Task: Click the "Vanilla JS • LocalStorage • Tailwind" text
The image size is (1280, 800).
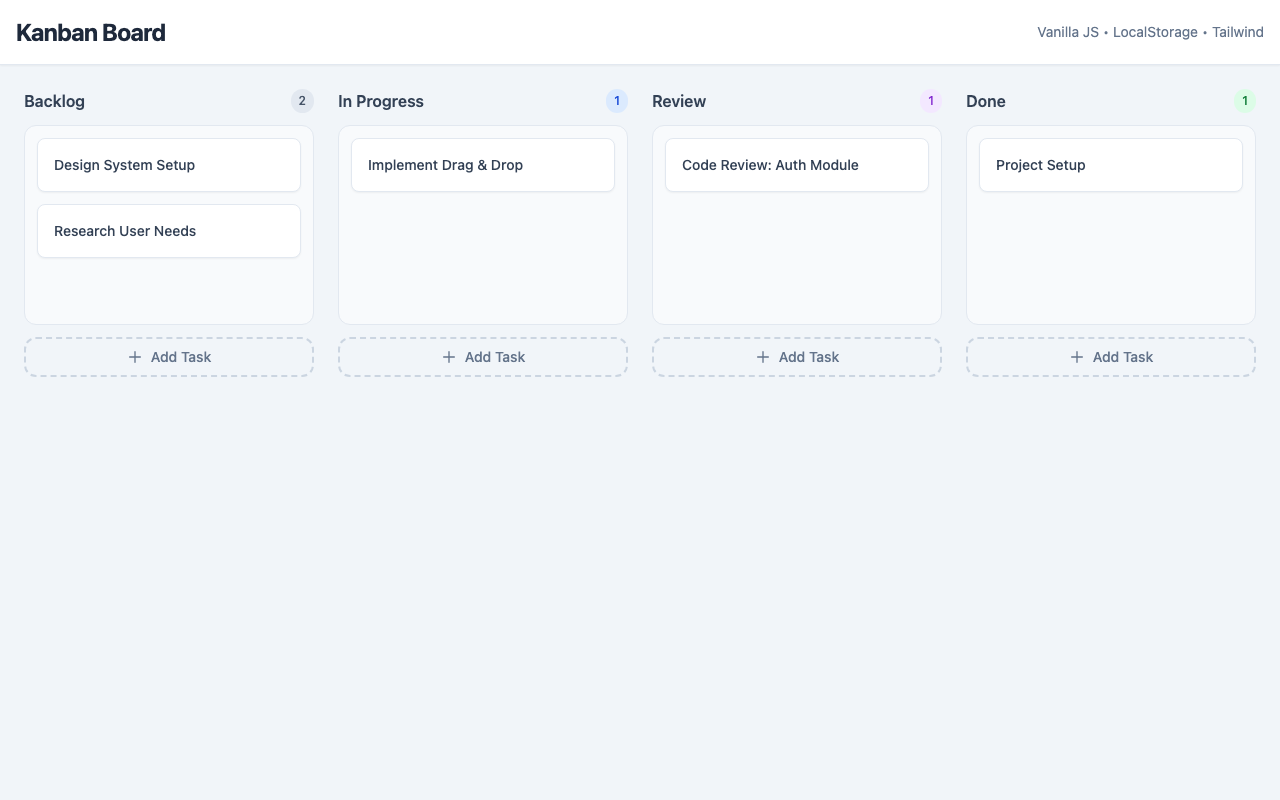Action: point(1150,32)
